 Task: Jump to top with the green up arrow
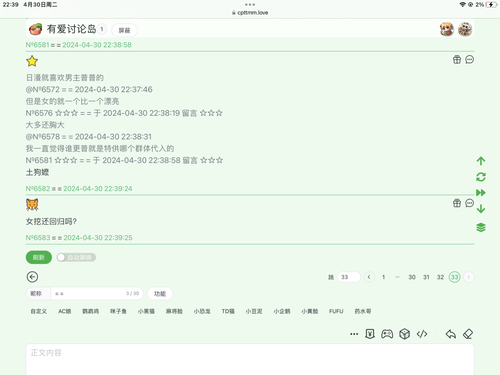[x=481, y=161]
